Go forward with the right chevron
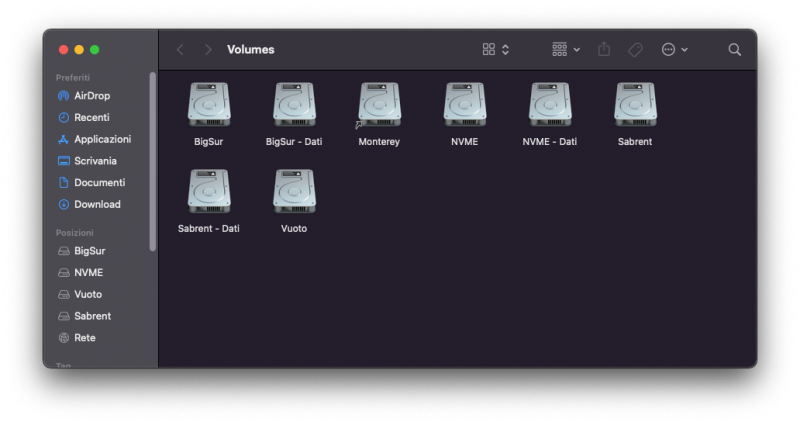Screen dimensions: 800x425 tap(208, 49)
